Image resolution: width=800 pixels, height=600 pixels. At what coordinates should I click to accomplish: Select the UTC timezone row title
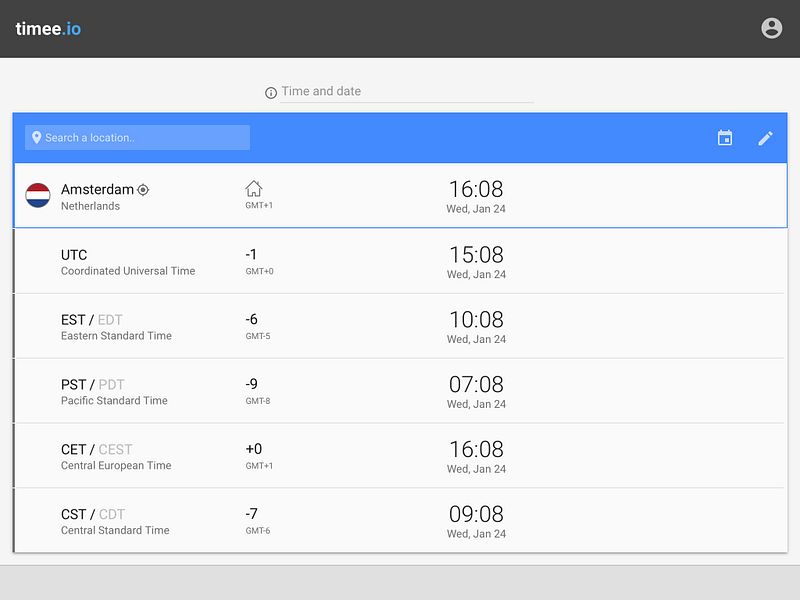coord(74,255)
